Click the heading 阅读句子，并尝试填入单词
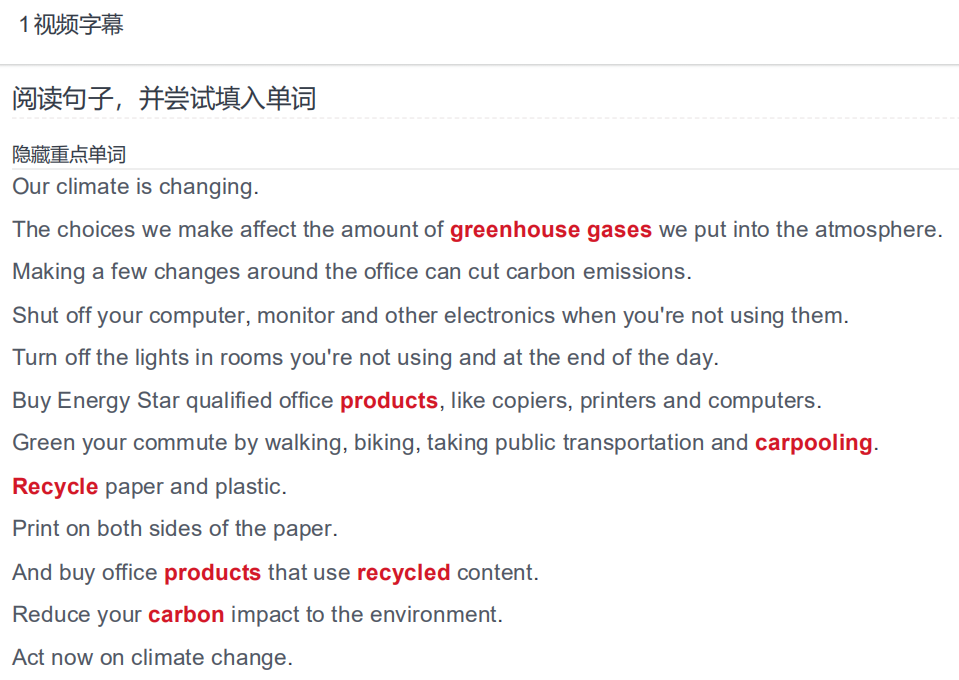Viewport: 959px width, 680px height. [x=164, y=98]
